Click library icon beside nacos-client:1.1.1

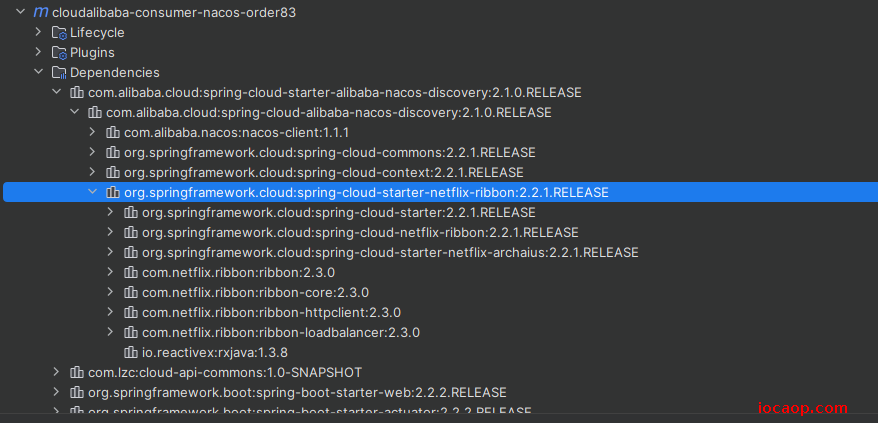click(113, 133)
